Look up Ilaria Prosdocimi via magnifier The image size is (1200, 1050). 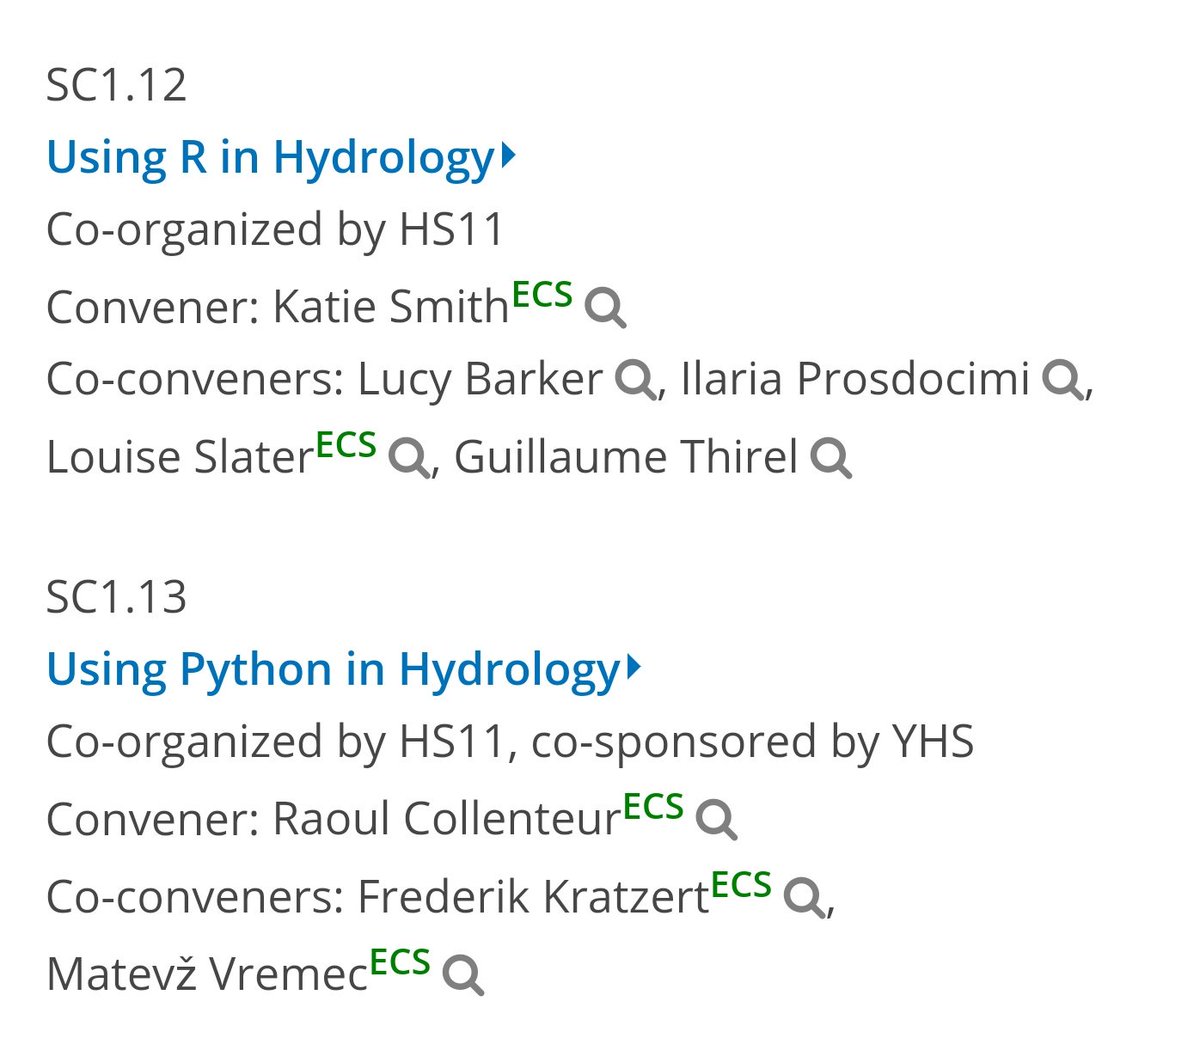tap(1062, 380)
